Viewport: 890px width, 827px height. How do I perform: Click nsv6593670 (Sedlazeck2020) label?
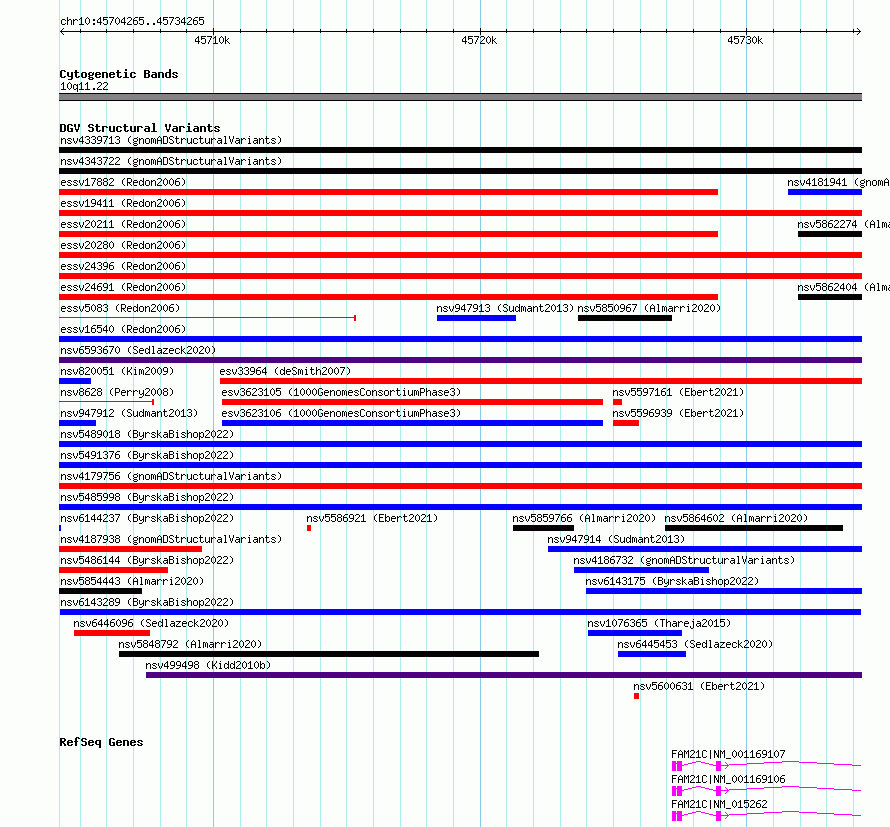coord(138,350)
